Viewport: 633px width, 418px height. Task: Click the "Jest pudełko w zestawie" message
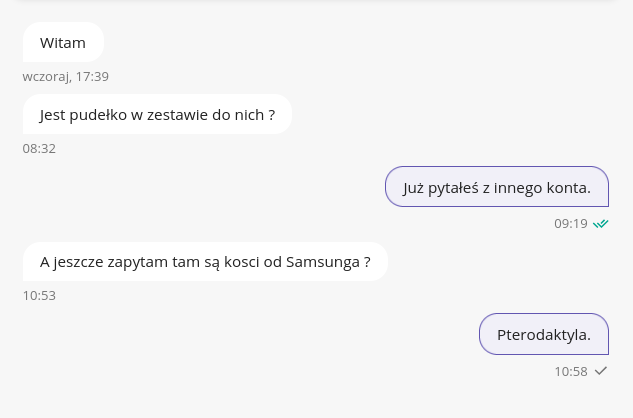click(x=157, y=115)
